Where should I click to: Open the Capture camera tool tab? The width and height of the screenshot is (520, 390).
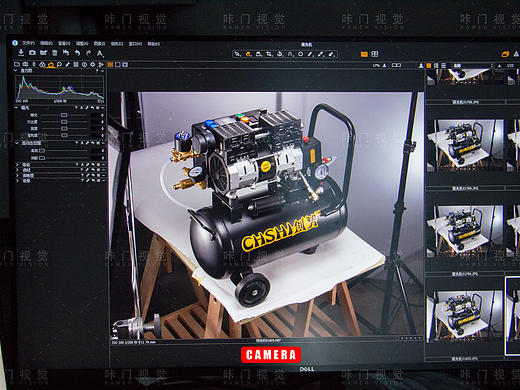coord(25,64)
